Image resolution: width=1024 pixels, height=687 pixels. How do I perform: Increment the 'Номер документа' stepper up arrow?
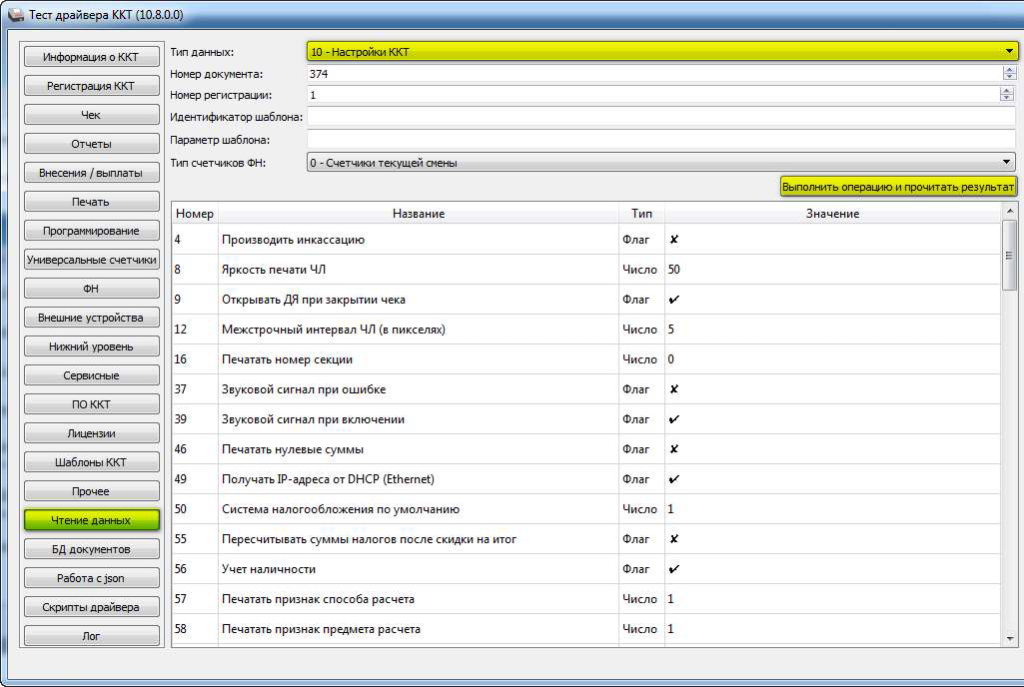pyautogui.click(x=1008, y=70)
